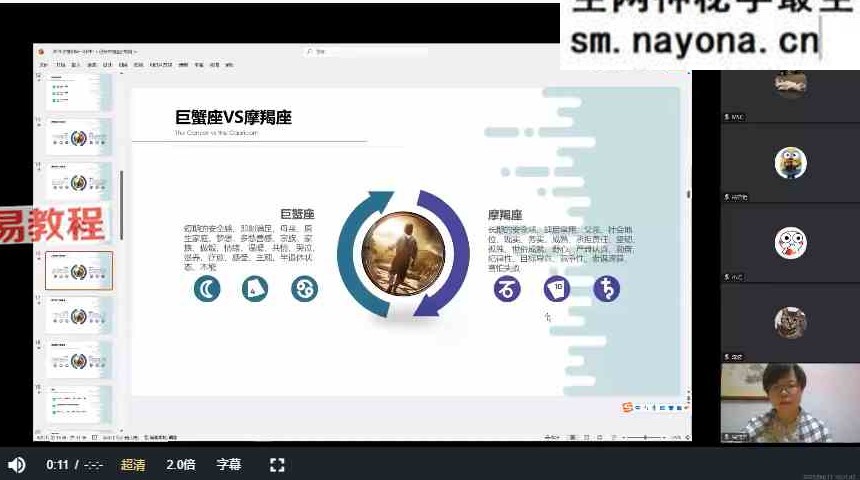Screen dimensions: 860x480
Task: Click the 摩羯座 heading on the slide
Action: click(x=505, y=215)
